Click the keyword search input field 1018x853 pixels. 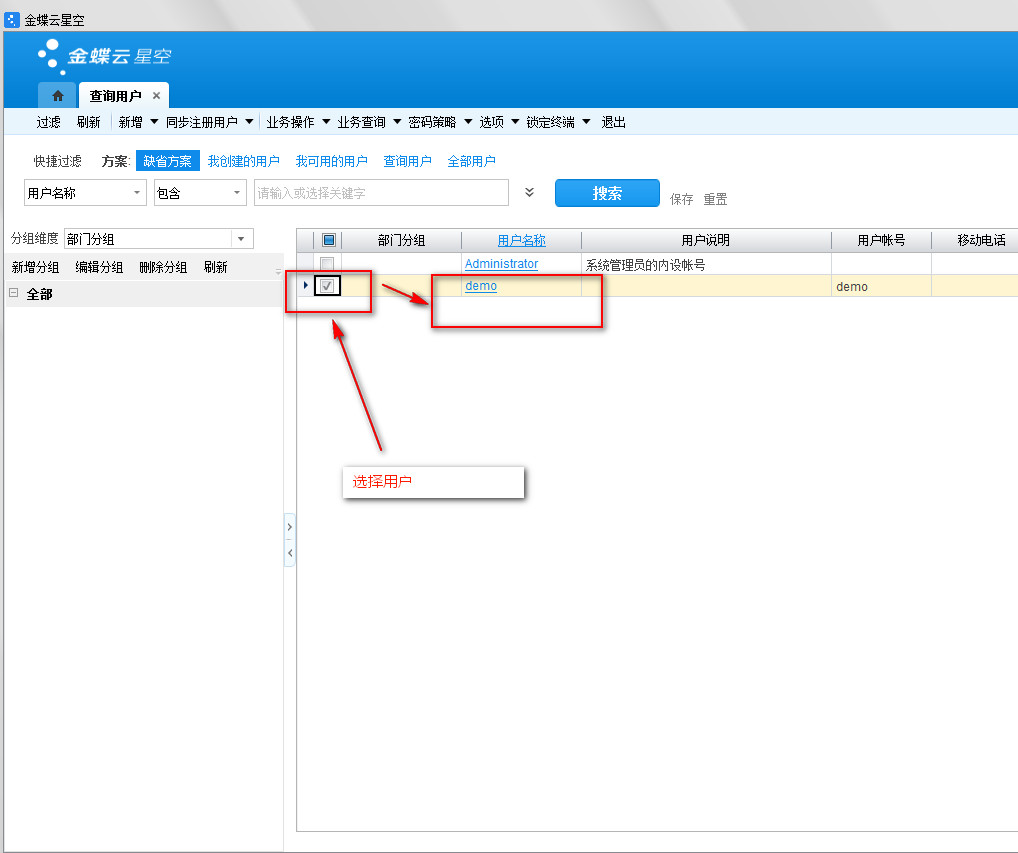(380, 193)
